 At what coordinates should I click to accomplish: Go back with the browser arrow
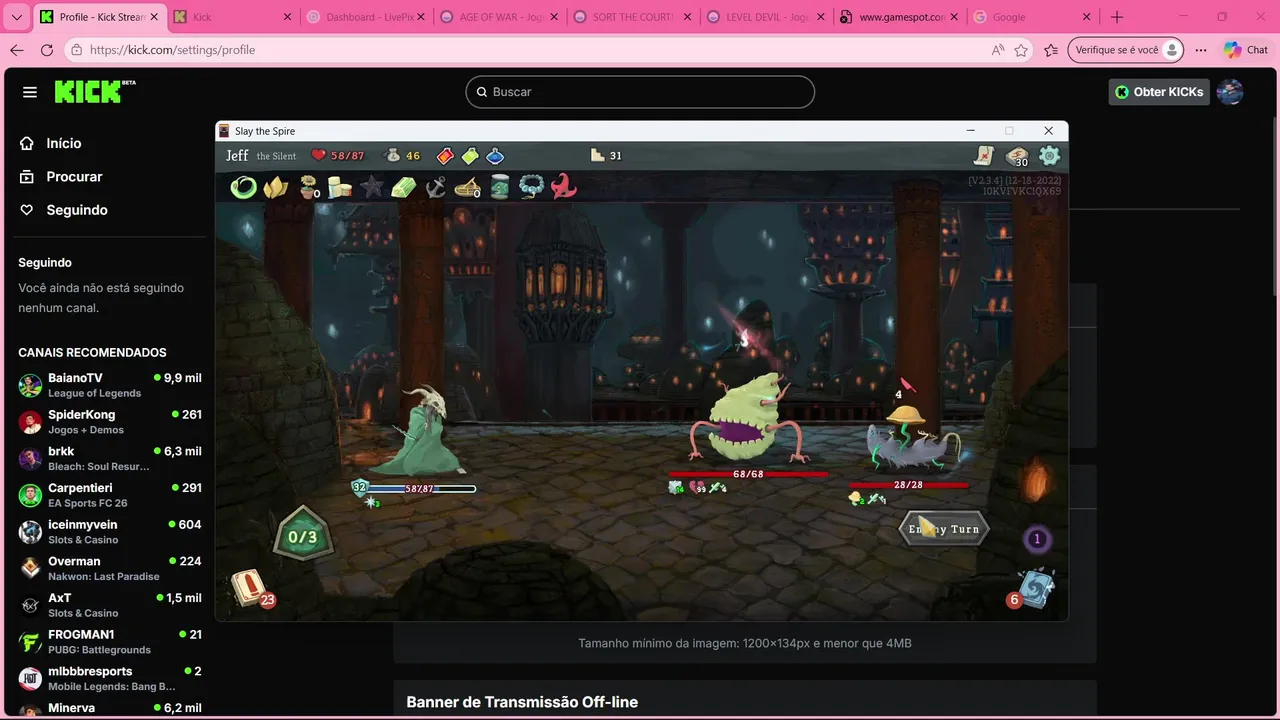16,50
